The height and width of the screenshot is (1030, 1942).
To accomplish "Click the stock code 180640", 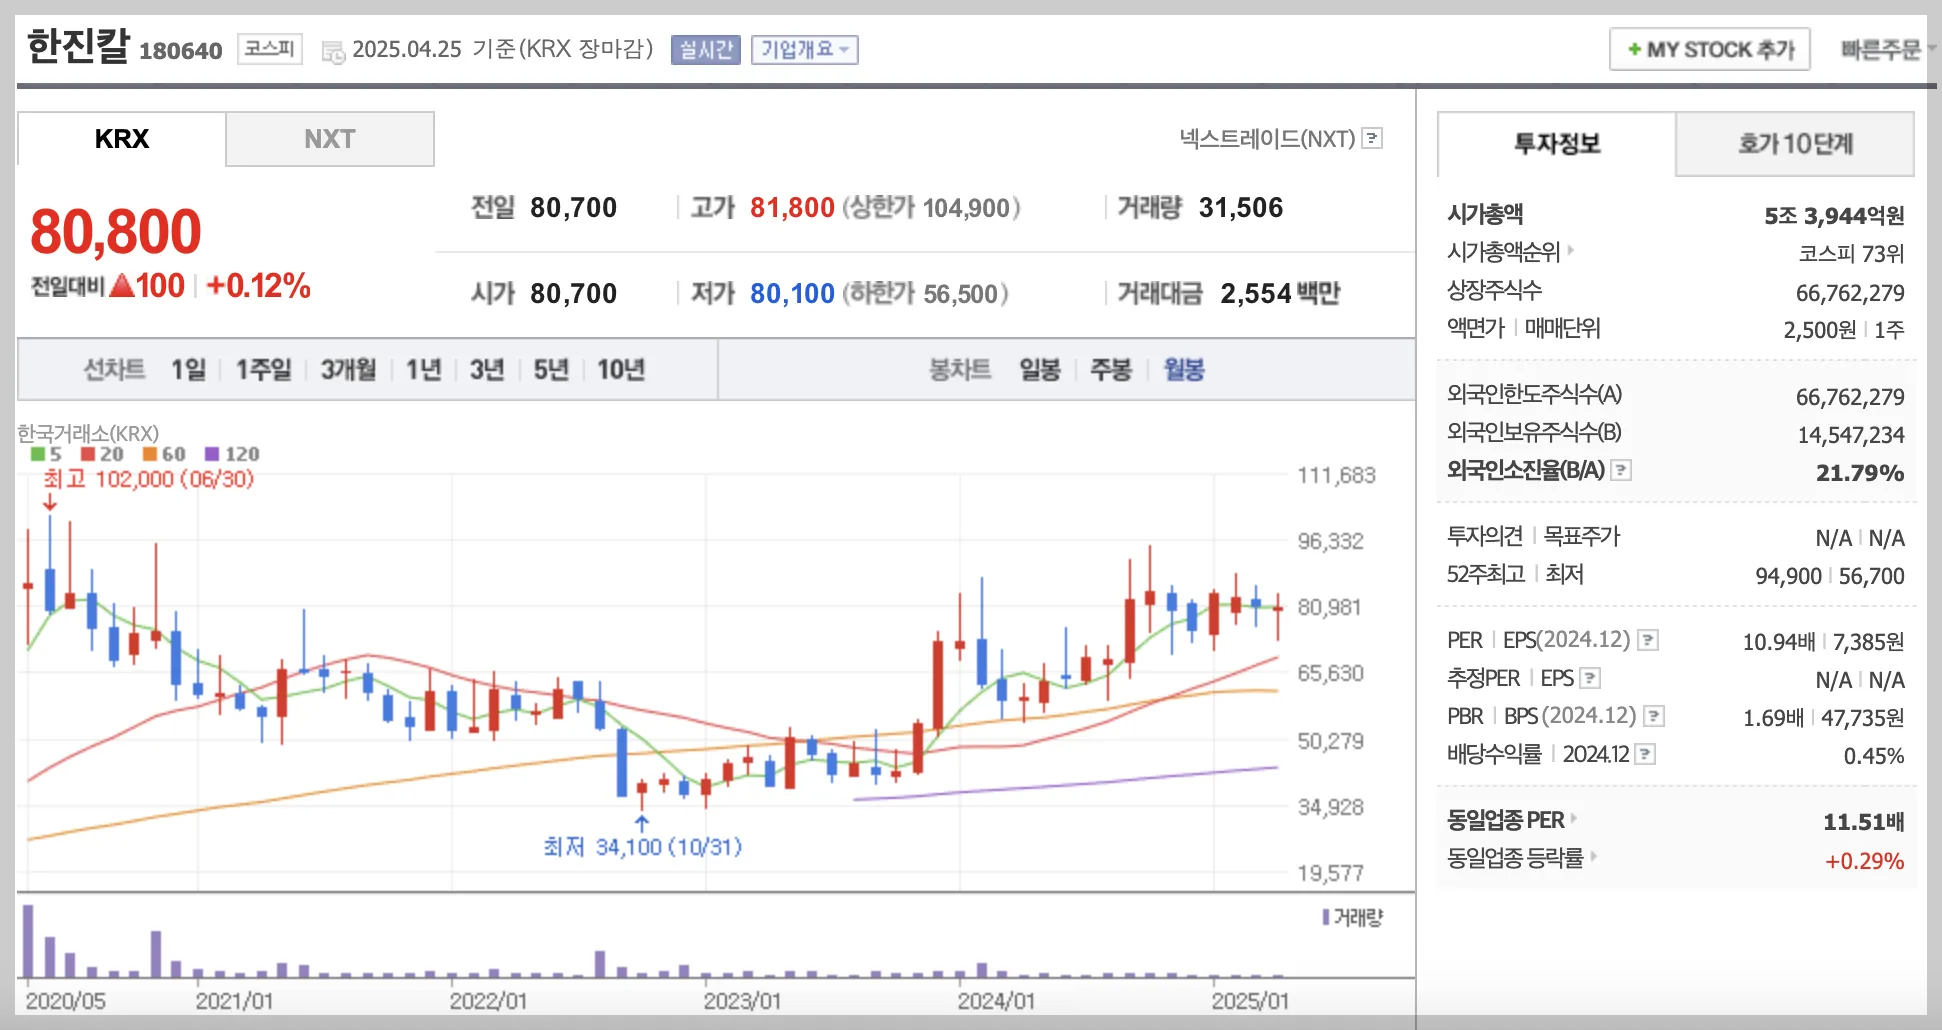I will pos(180,51).
